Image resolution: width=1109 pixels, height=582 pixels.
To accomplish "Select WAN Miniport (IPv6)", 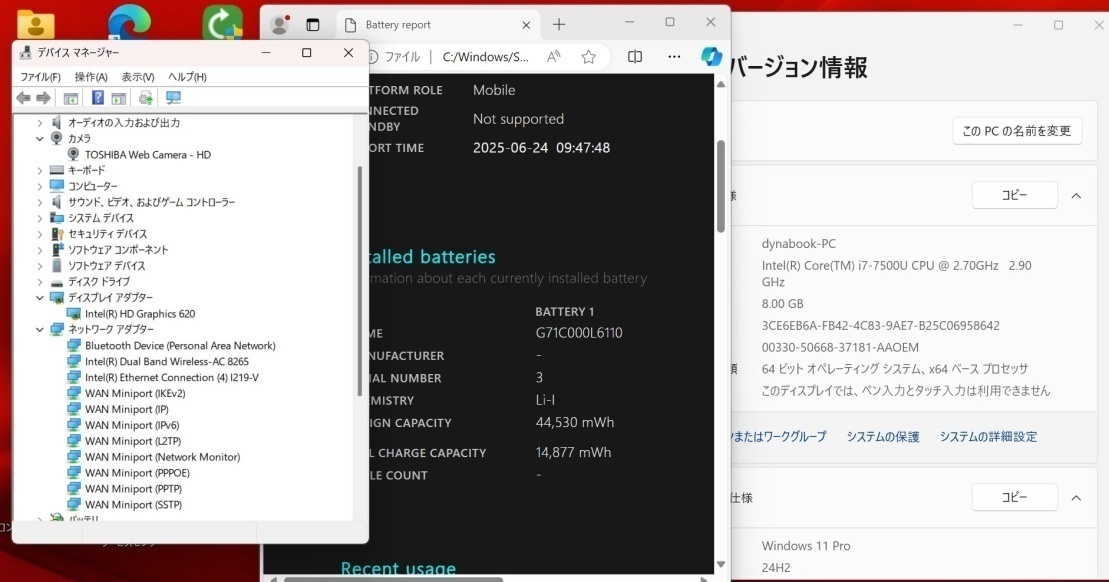I will [x=132, y=425].
